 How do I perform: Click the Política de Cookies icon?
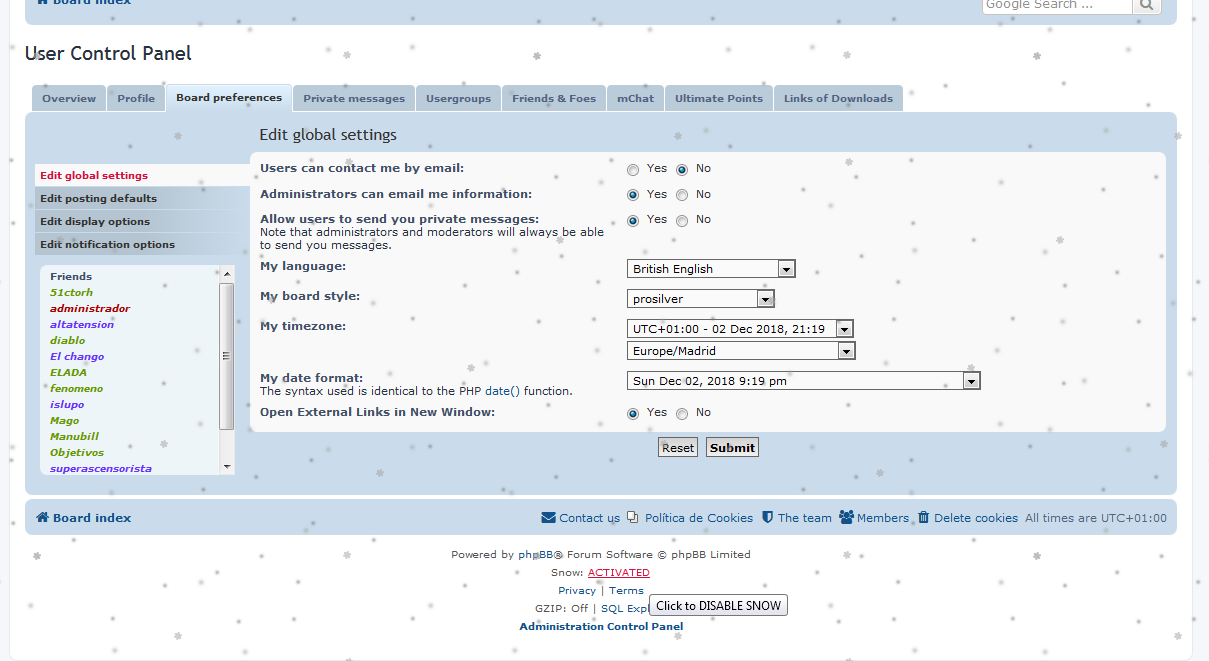tap(633, 518)
